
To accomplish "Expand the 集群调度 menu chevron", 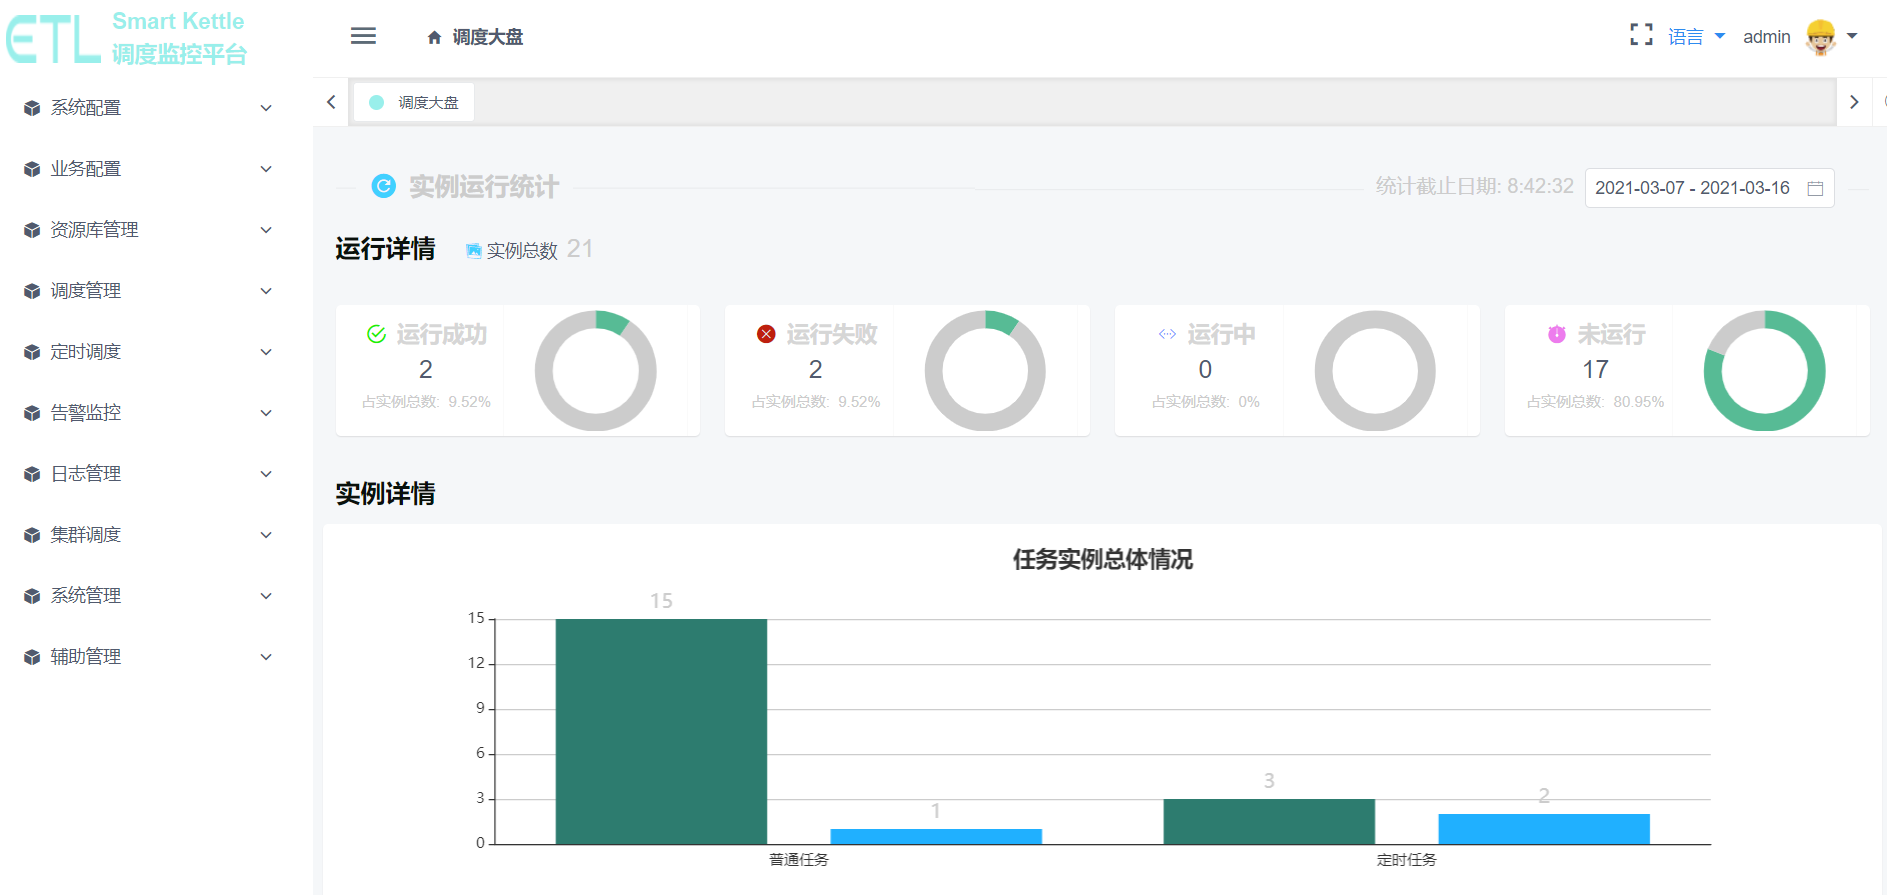I will pyautogui.click(x=266, y=535).
